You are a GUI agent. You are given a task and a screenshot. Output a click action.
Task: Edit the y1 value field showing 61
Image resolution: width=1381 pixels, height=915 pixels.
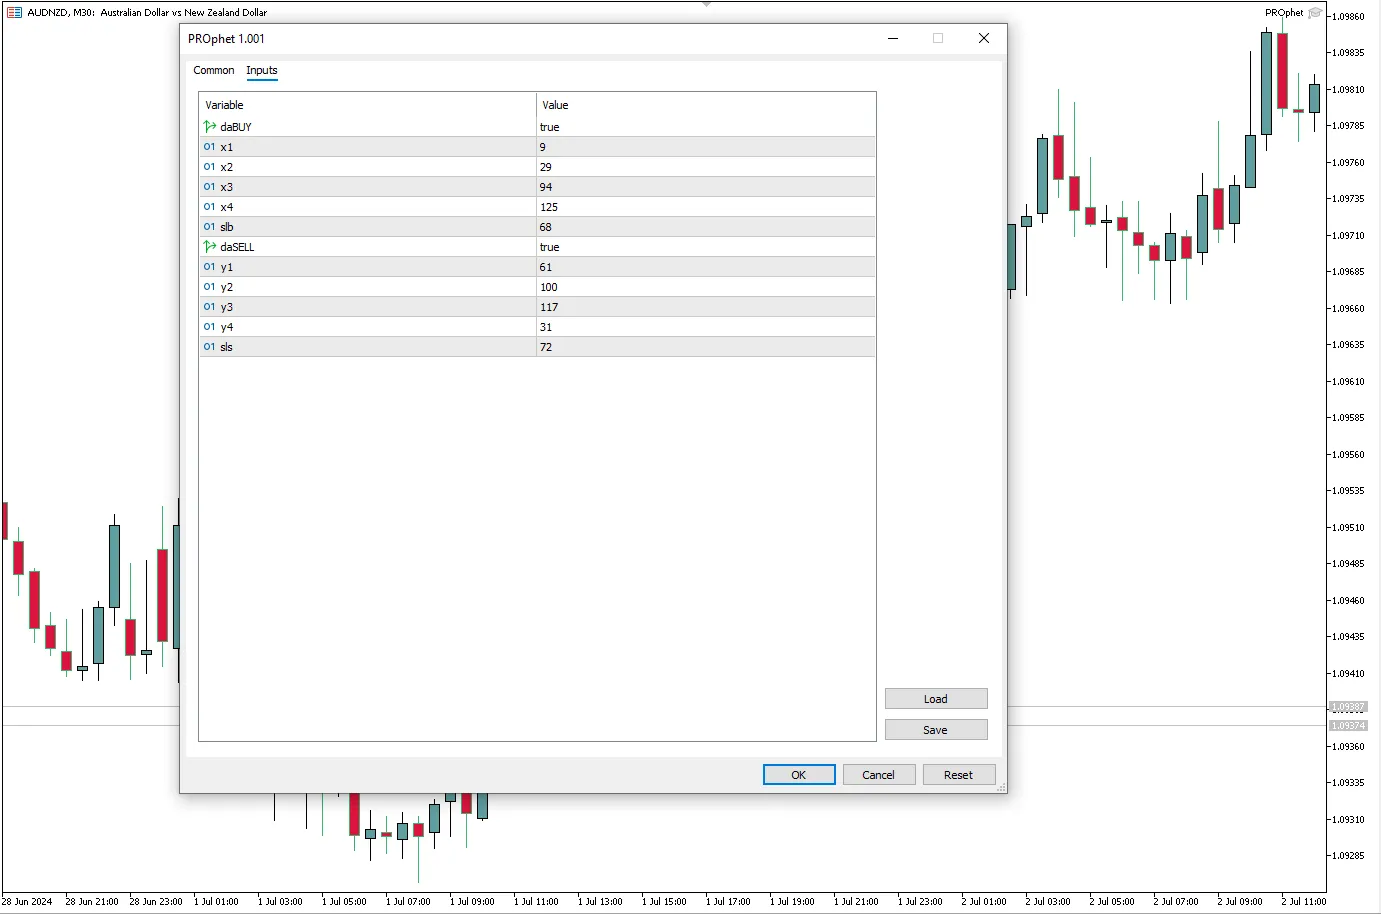click(706, 267)
